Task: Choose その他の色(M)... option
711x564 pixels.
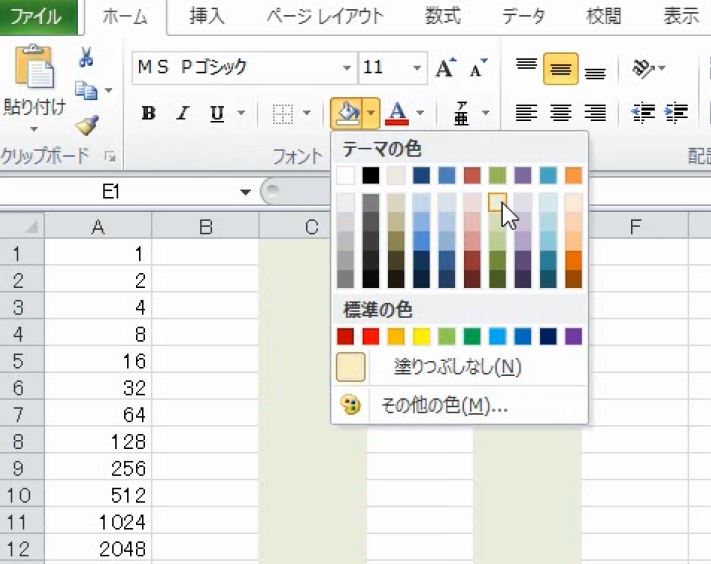Action: point(460,405)
